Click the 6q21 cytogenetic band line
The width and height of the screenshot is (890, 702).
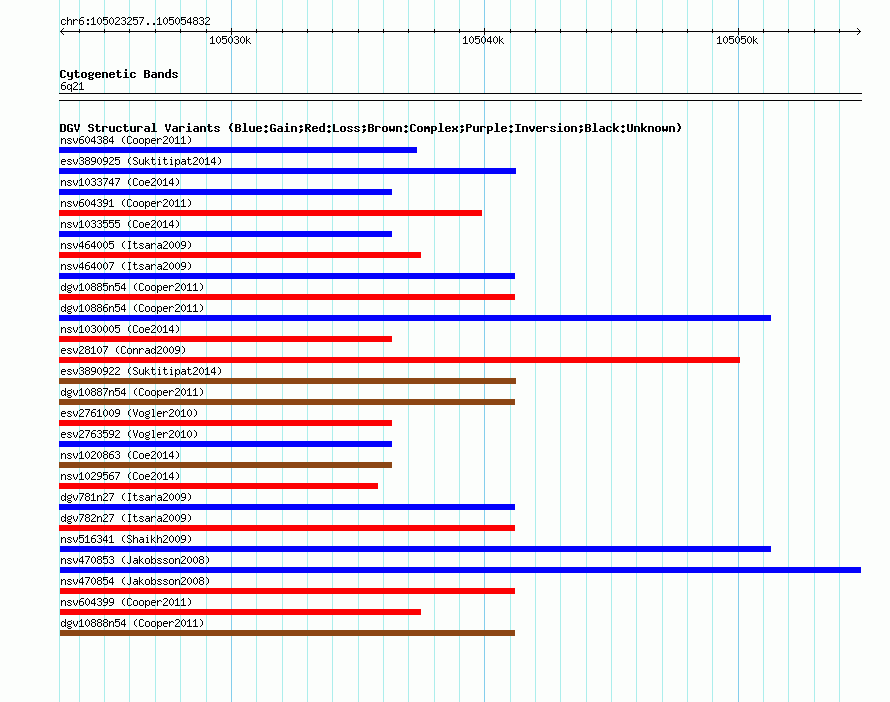coord(460,97)
